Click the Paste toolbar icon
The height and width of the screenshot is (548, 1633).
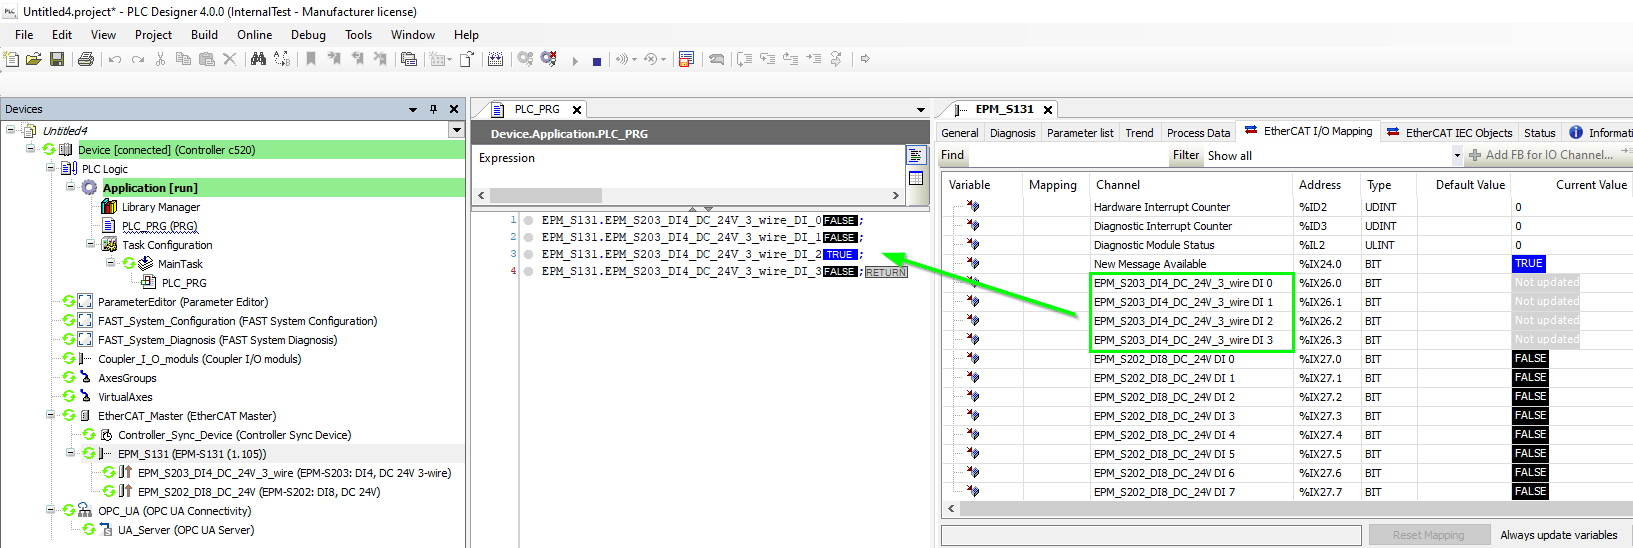207,60
